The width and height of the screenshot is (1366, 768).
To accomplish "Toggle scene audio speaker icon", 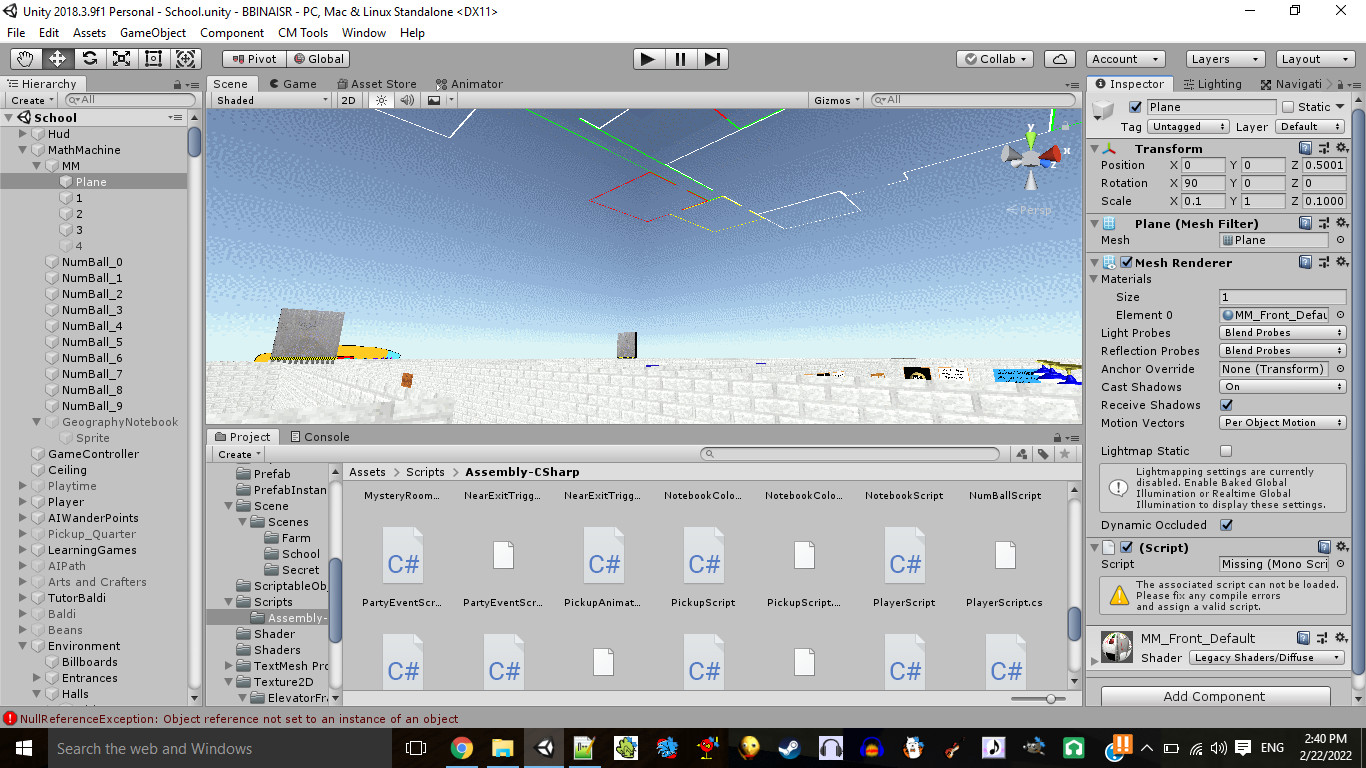I will (407, 100).
